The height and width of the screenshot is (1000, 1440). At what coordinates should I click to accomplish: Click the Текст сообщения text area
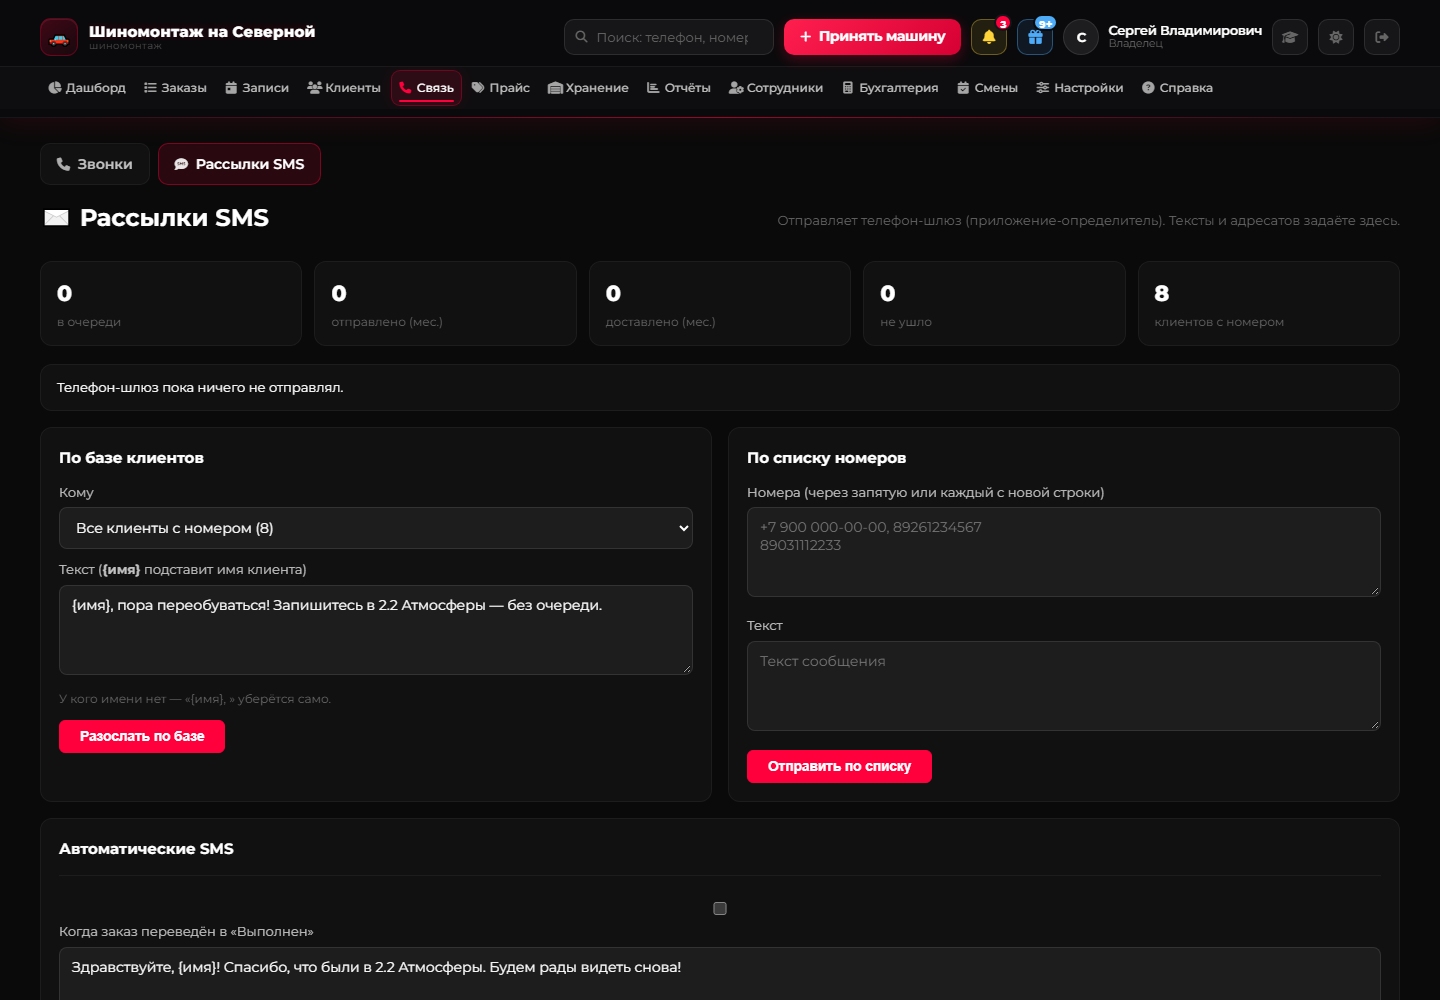[x=1064, y=686]
